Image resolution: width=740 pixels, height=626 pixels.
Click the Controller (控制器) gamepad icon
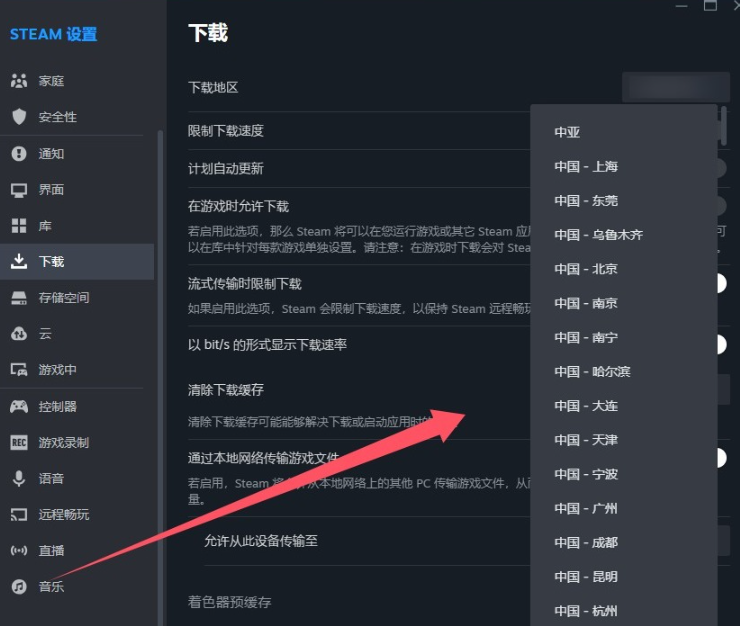[19, 406]
